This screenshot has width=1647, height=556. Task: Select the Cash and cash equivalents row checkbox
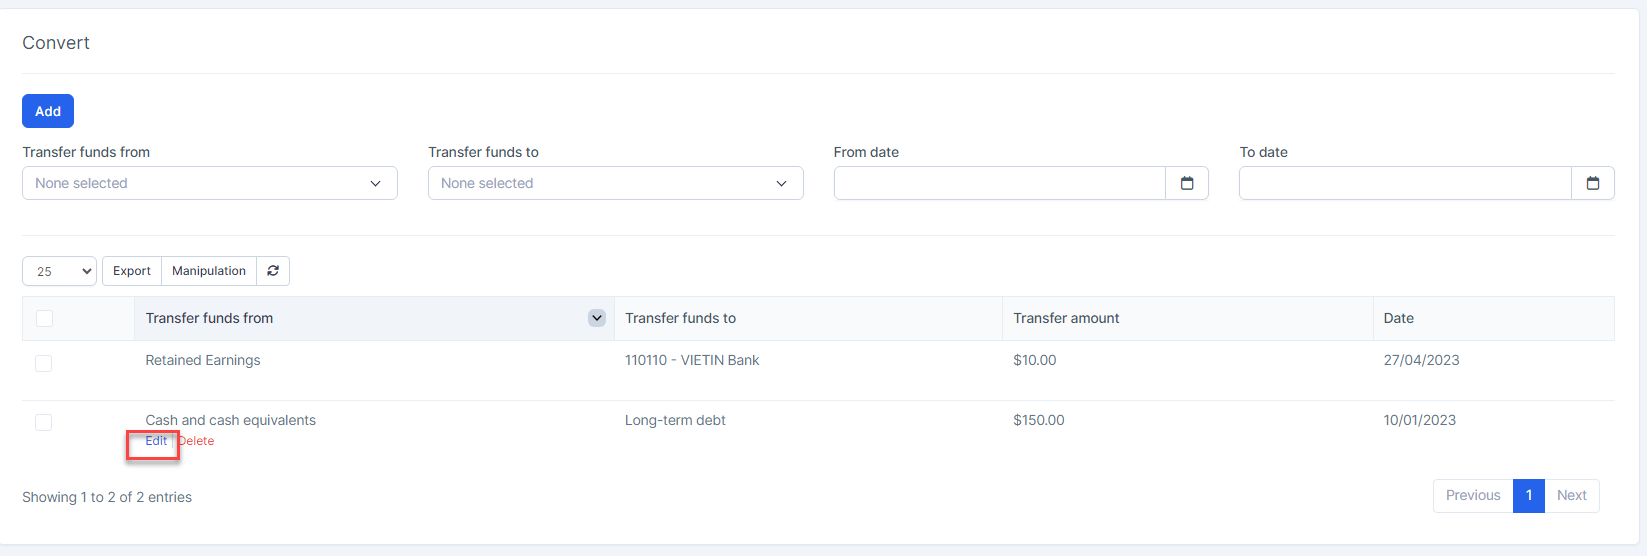[x=44, y=422]
